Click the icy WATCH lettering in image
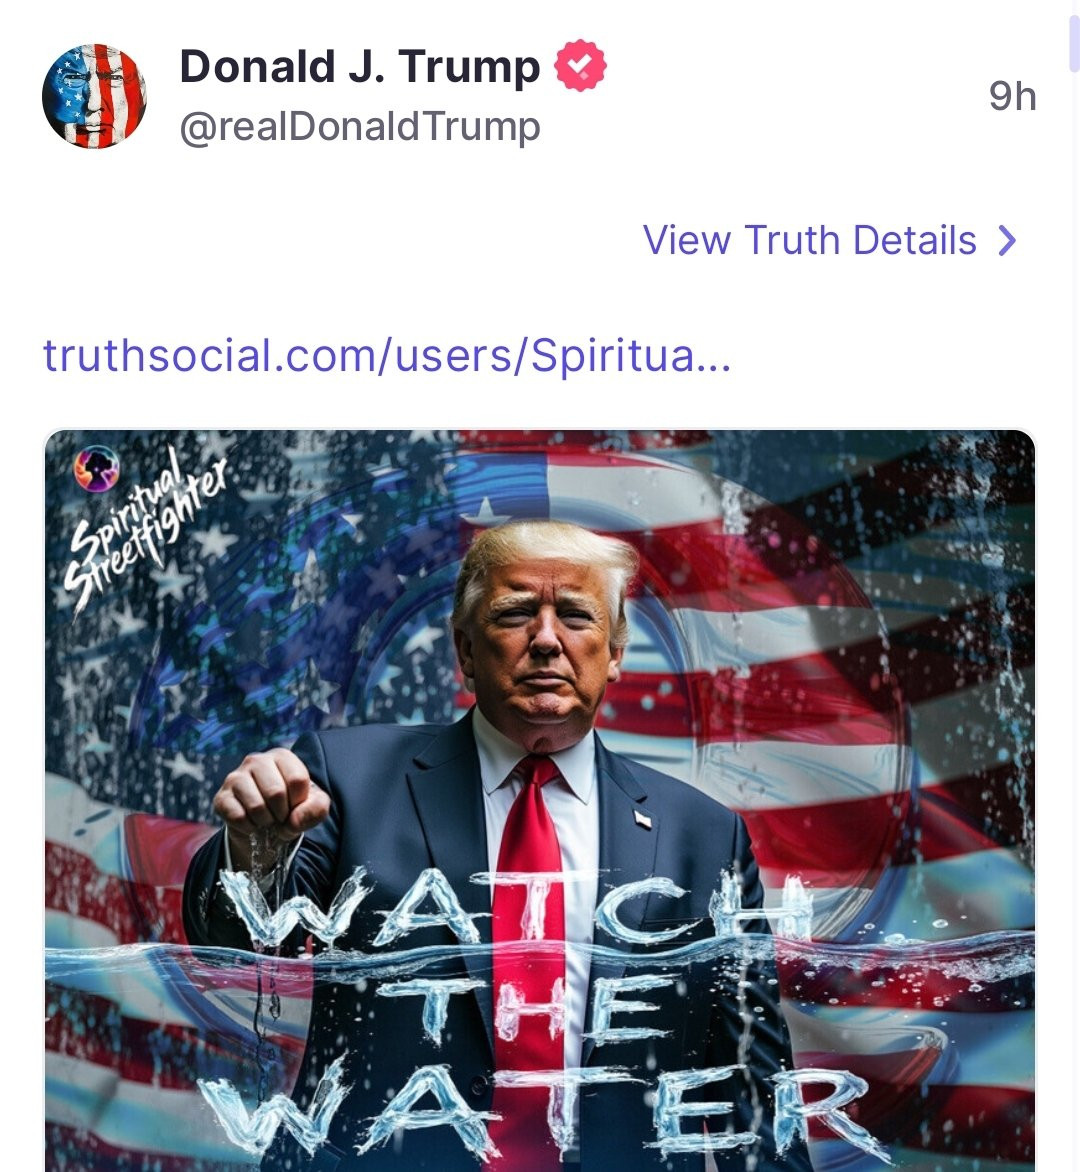Screen dimensions: 1080x1172 pyautogui.click(x=516, y=908)
